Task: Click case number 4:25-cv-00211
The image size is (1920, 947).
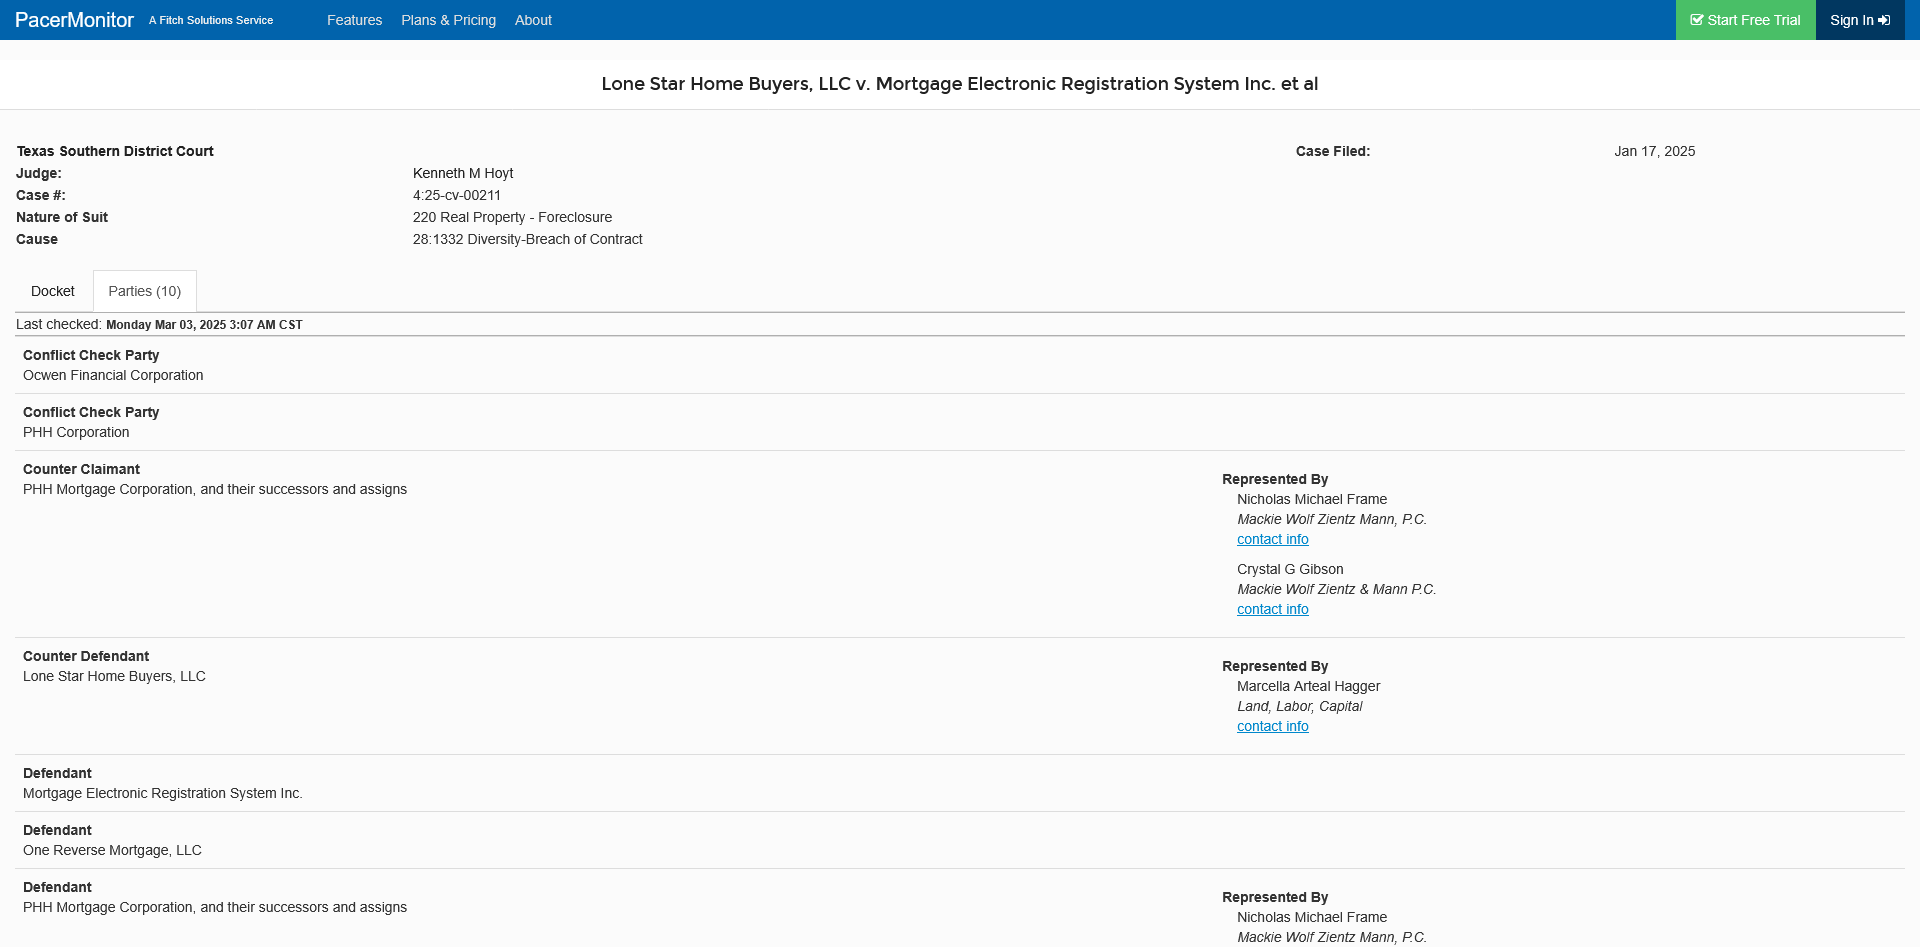Action: (457, 195)
